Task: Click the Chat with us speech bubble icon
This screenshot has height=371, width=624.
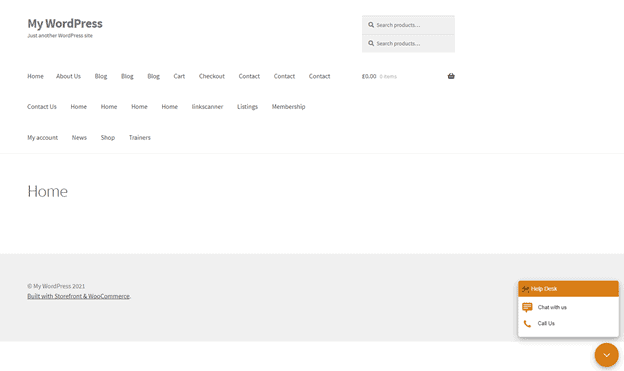Action: (527, 307)
